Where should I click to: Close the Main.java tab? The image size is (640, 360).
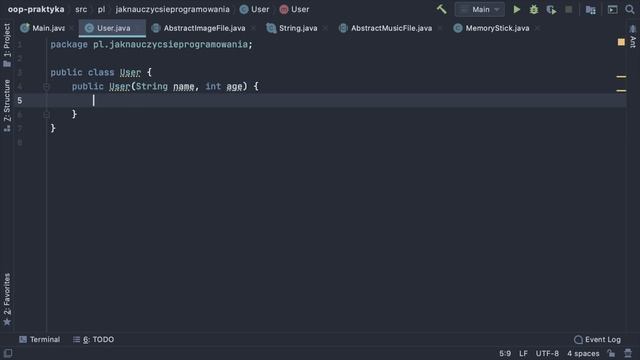point(71,28)
